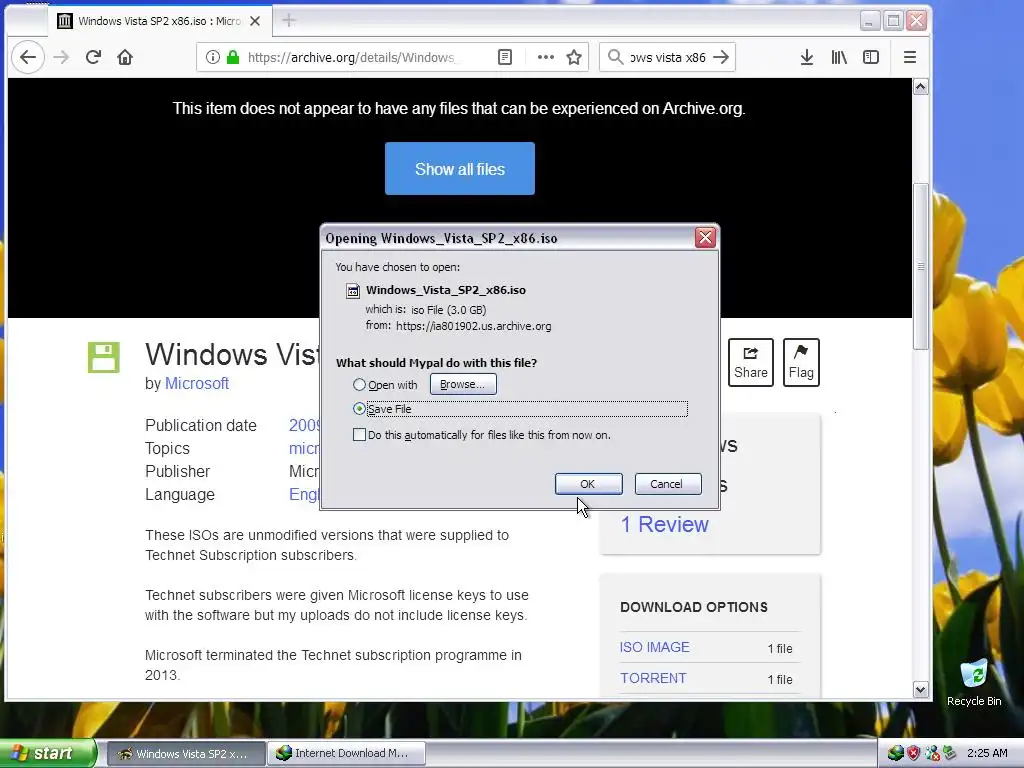Open the library icon
Viewport: 1024px width, 768px height.
[839, 57]
